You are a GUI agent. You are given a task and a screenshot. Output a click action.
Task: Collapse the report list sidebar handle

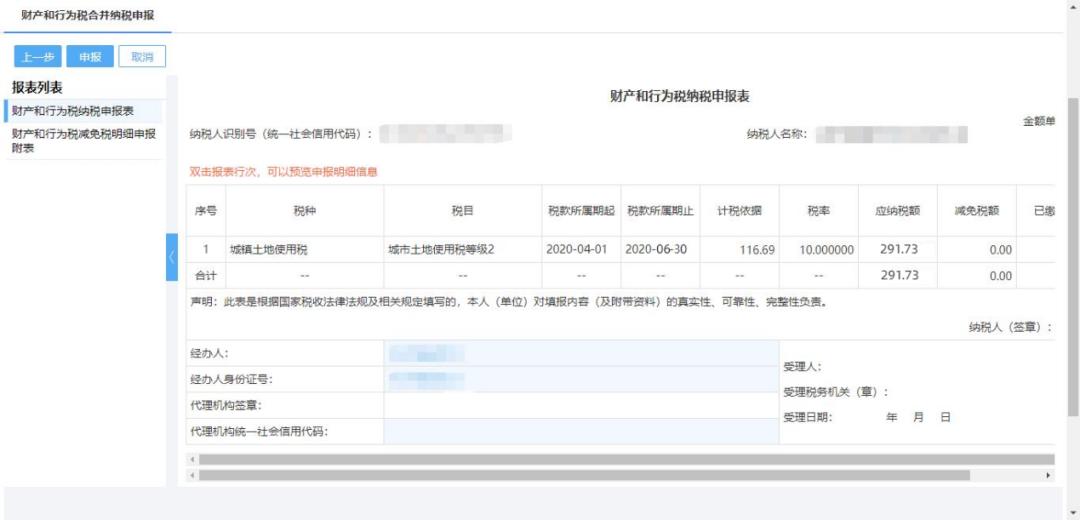click(x=171, y=258)
